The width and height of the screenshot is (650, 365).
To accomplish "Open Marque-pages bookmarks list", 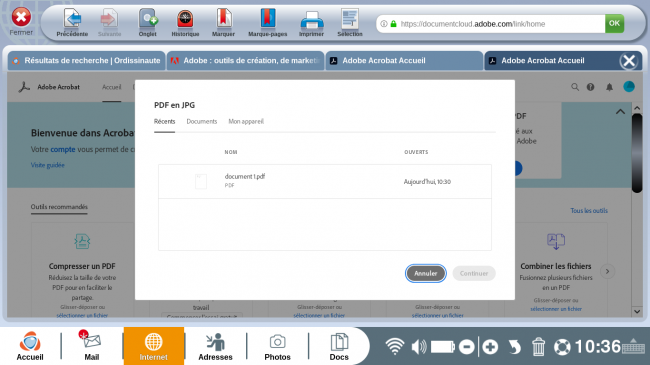I will tap(267, 19).
